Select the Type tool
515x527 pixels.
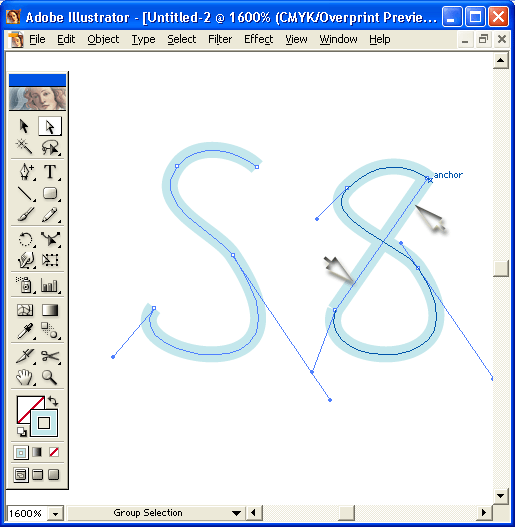click(50, 171)
